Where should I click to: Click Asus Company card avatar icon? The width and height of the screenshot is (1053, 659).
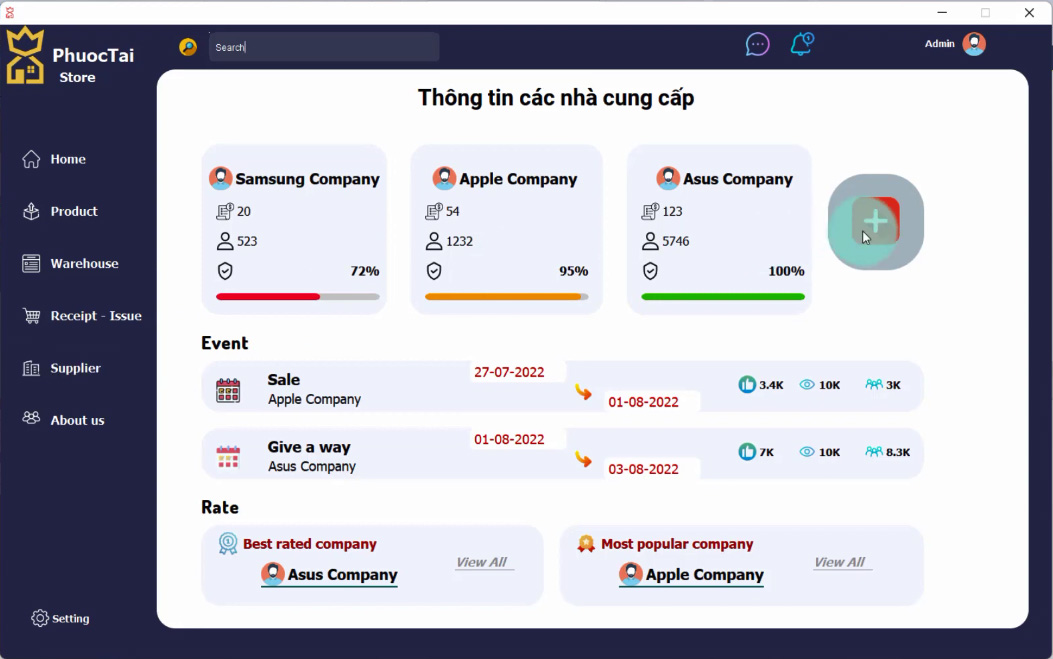[x=668, y=178]
